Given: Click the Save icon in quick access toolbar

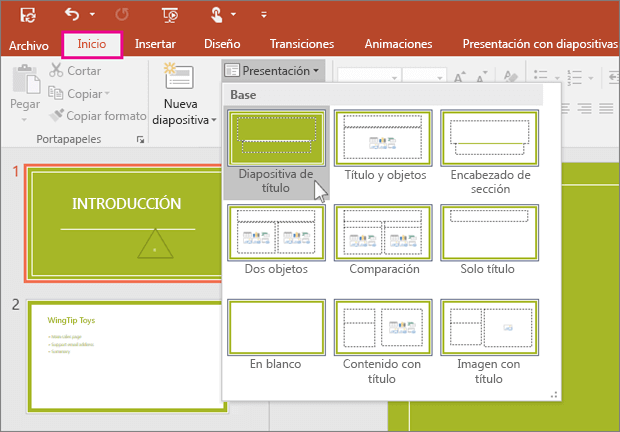Looking at the screenshot, I should click(x=28, y=15).
